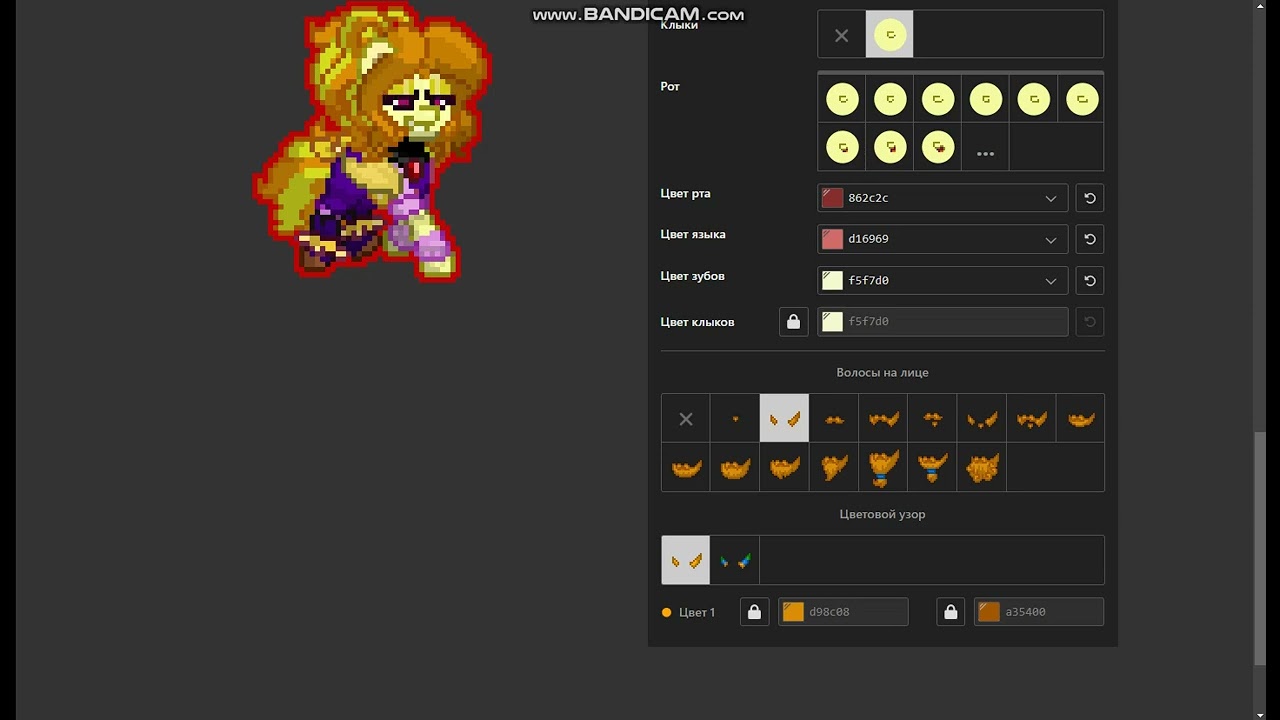The image size is (1280, 720).
Task: Remove fangs with the X option
Action: click(x=841, y=35)
